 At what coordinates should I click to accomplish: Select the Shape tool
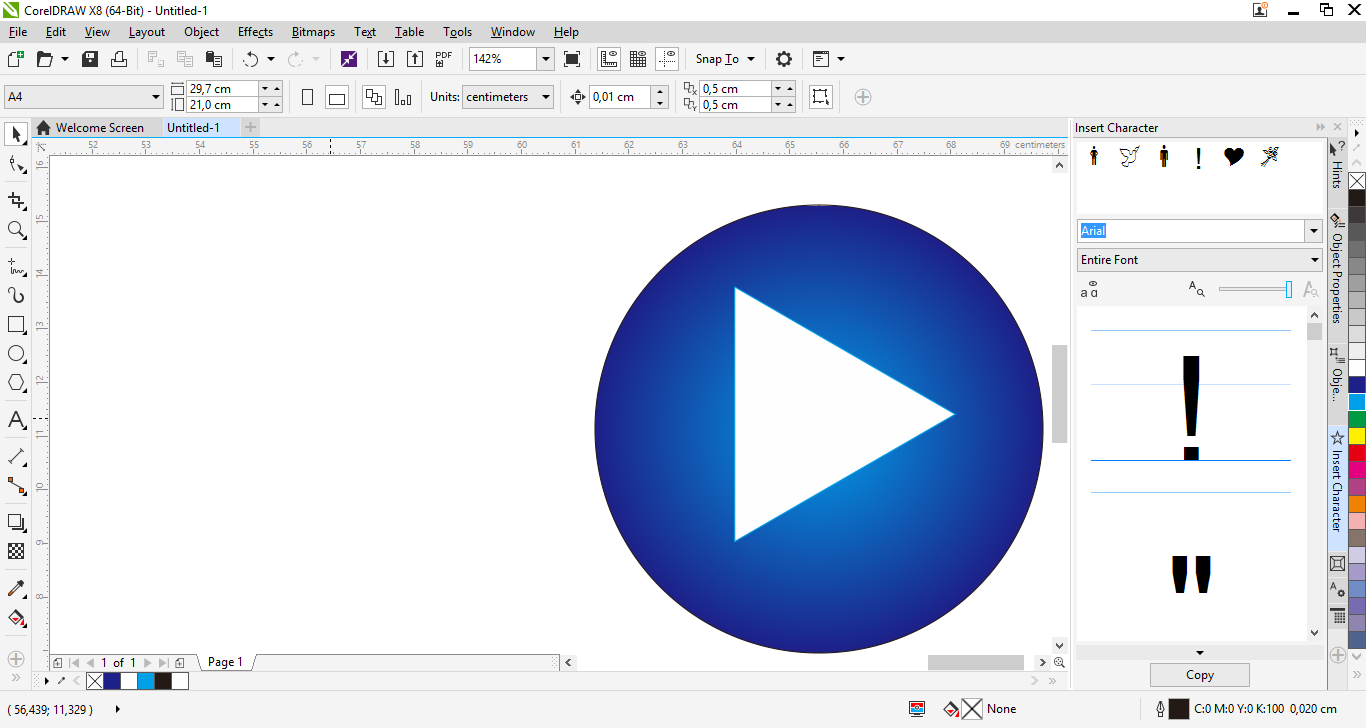pyautogui.click(x=16, y=165)
